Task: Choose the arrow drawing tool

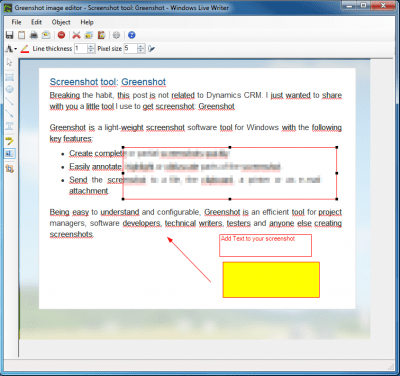Action: point(10,114)
